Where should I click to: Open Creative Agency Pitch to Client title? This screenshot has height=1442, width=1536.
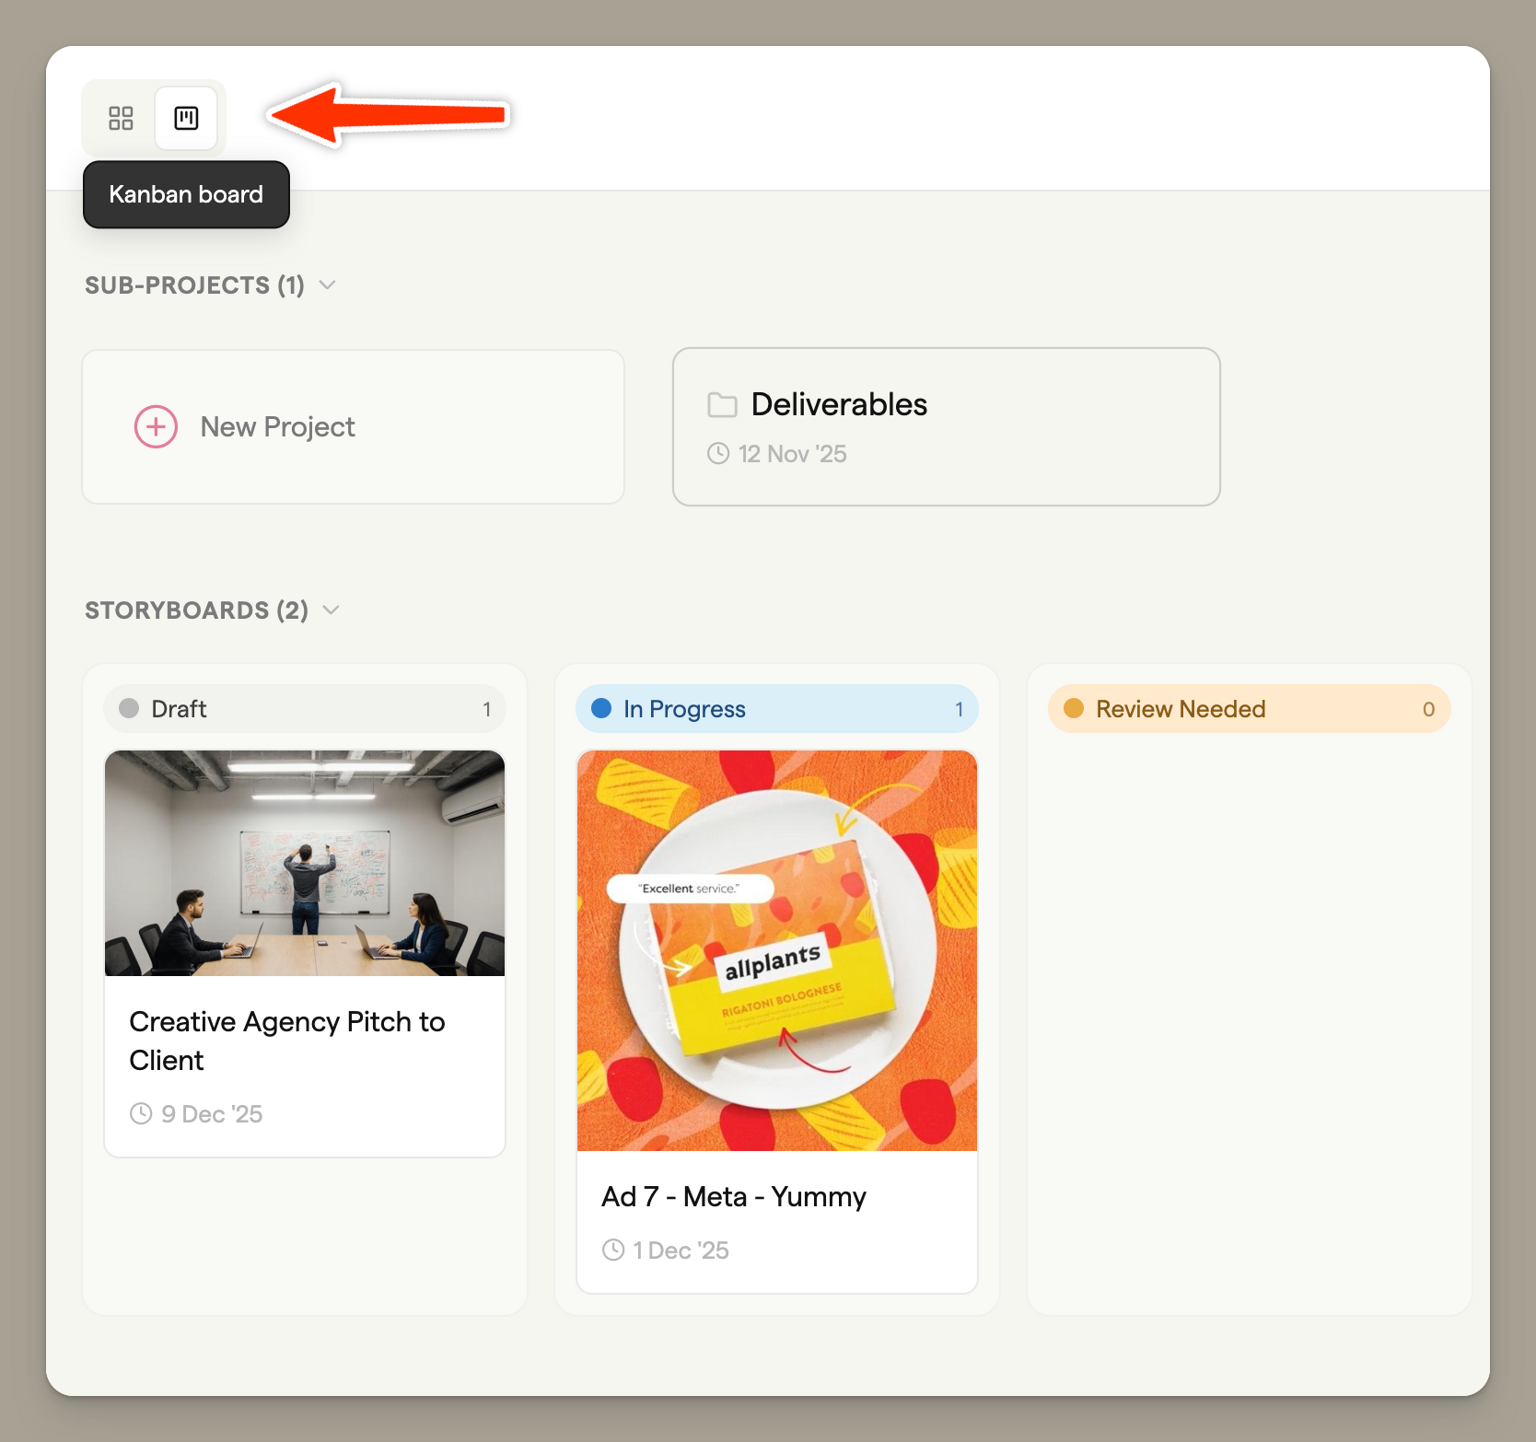[x=287, y=1040]
